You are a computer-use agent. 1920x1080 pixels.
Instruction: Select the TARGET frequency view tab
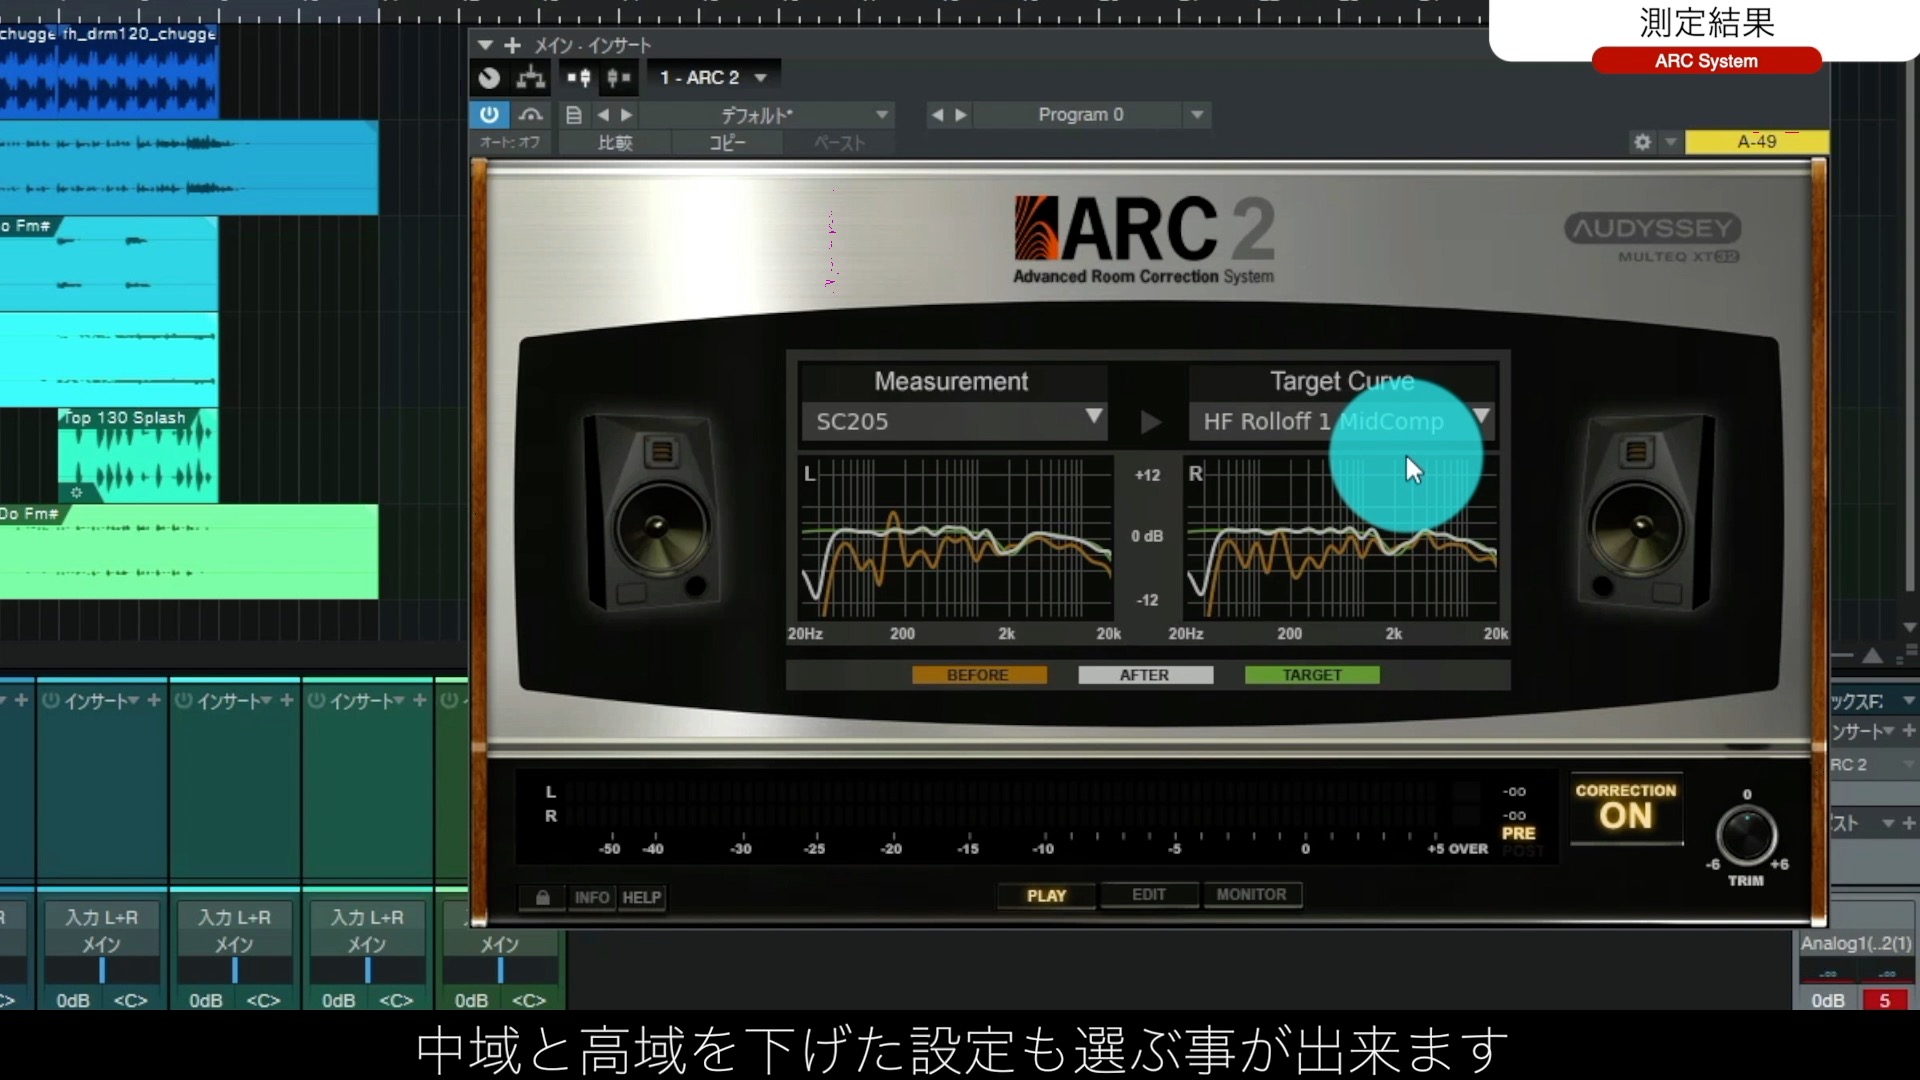click(1311, 674)
